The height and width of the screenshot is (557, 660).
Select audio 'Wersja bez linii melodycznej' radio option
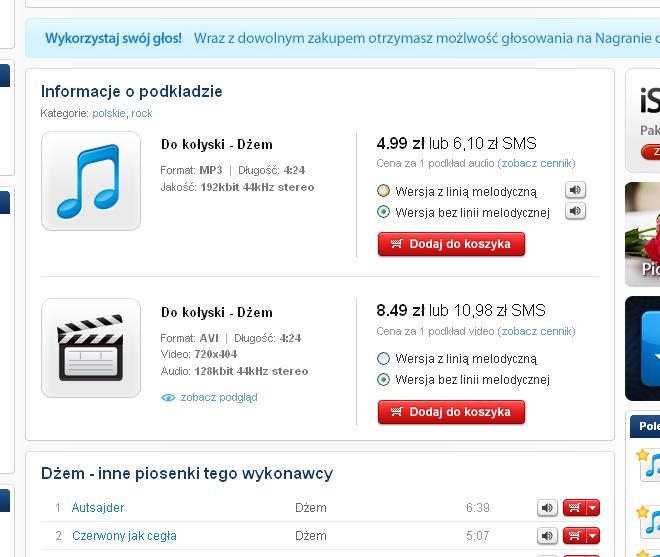(383, 212)
